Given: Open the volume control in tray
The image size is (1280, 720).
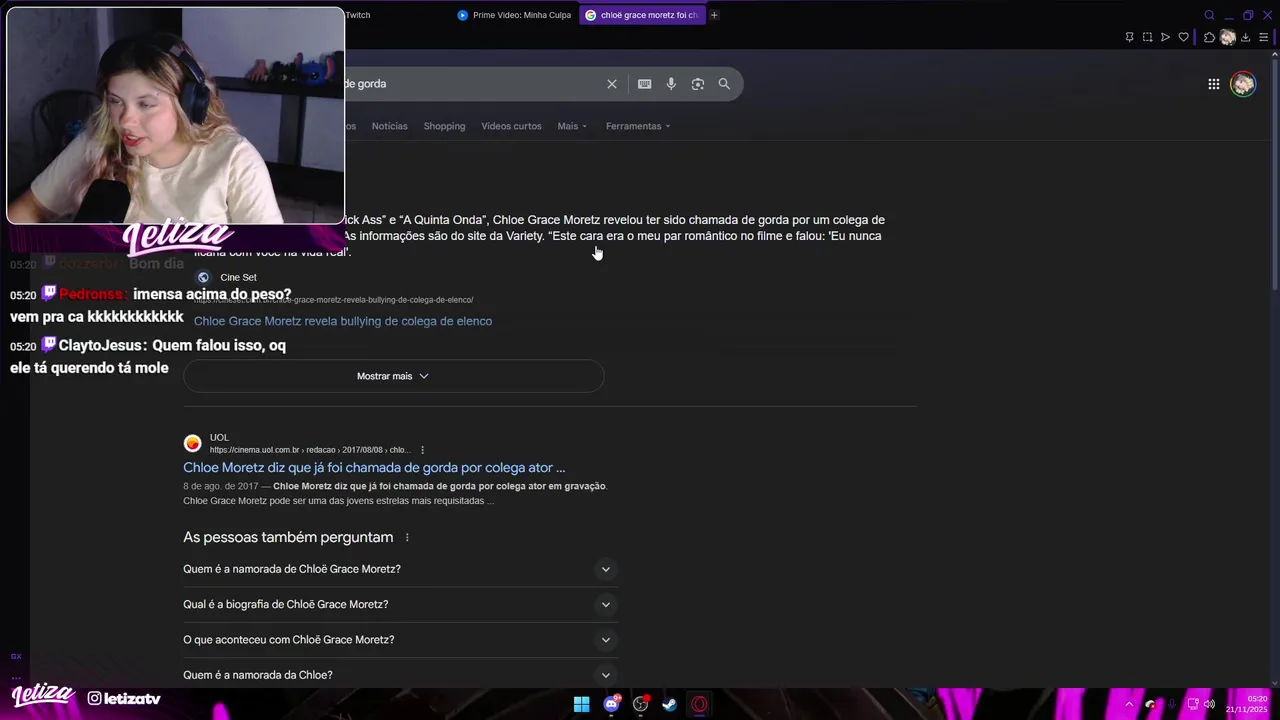Looking at the screenshot, I should (1209, 704).
